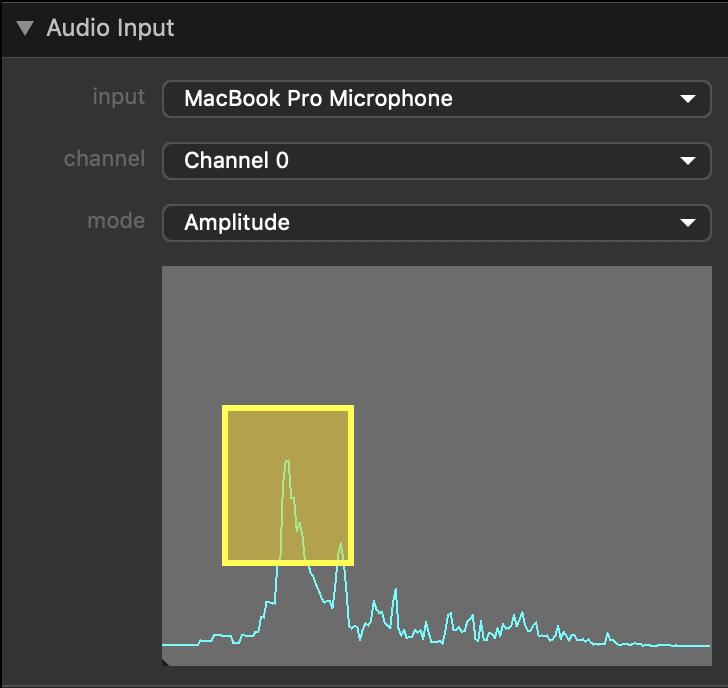Image resolution: width=728 pixels, height=688 pixels.
Task: Open the Channel 0 dropdown
Action: (x=420, y=160)
